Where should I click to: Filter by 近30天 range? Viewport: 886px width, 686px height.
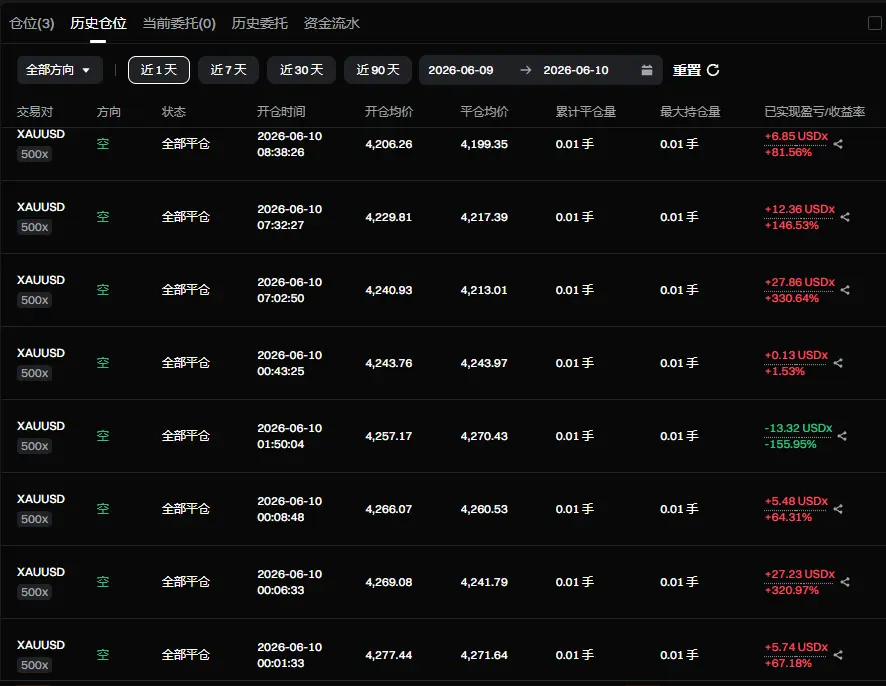301,70
